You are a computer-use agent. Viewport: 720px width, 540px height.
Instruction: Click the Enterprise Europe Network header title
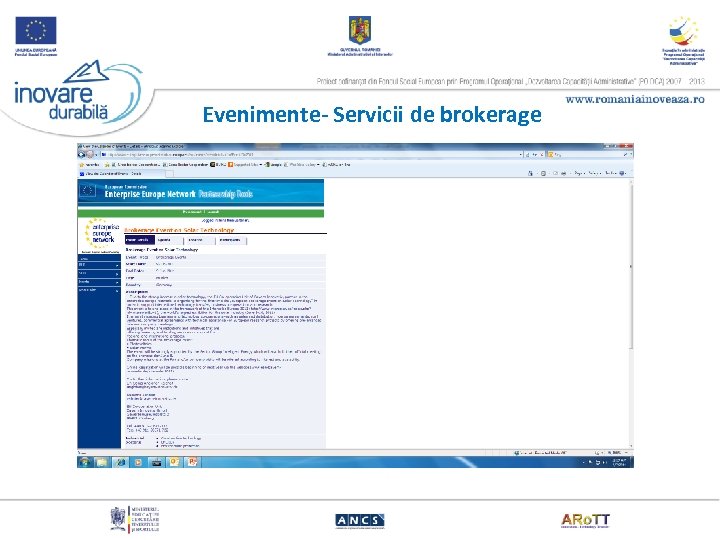point(150,194)
